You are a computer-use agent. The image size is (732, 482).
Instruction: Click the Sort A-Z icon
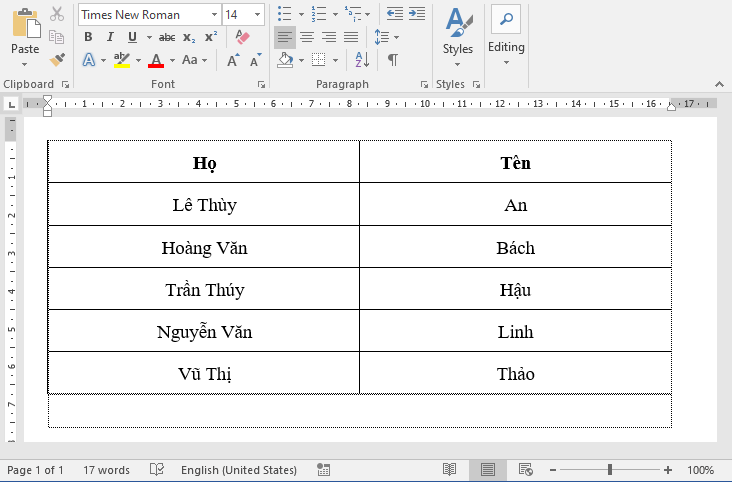[362, 60]
